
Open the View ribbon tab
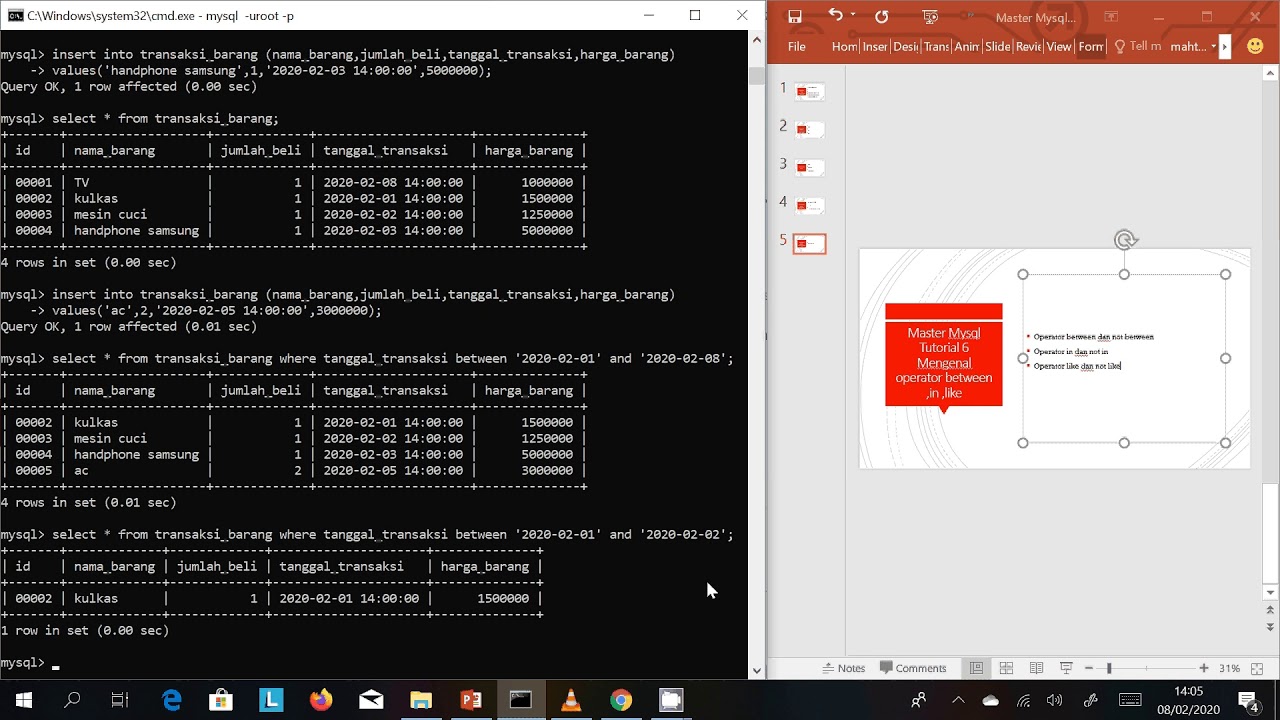coord(1059,47)
